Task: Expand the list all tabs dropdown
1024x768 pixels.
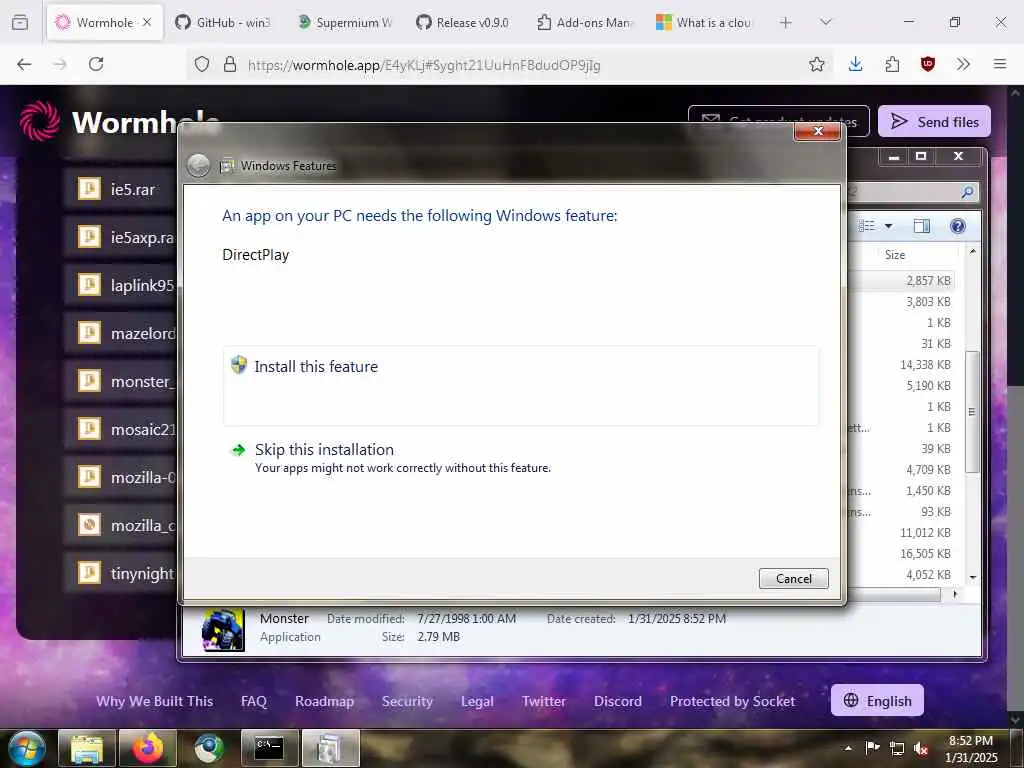Action: pyautogui.click(x=825, y=23)
